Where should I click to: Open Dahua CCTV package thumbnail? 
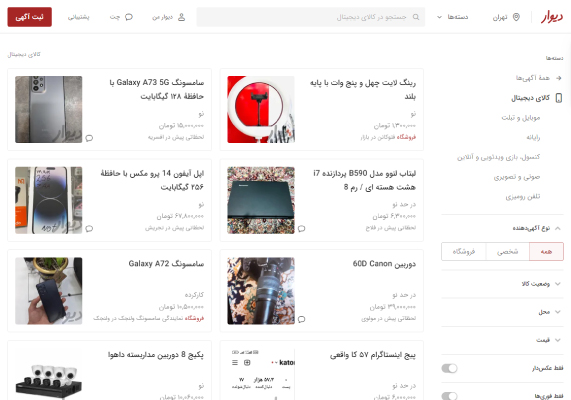tap(49, 374)
